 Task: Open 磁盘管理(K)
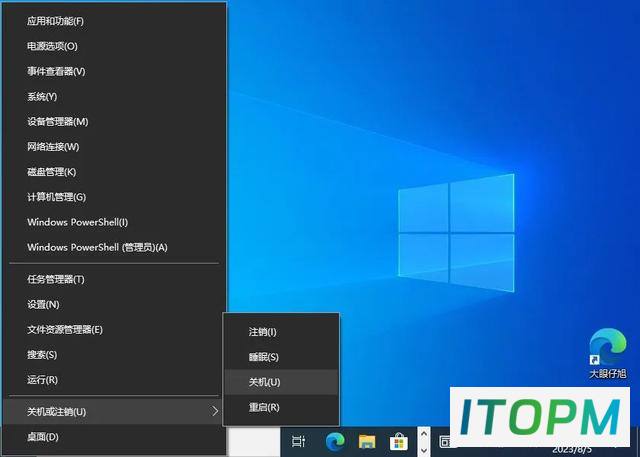click(114, 172)
